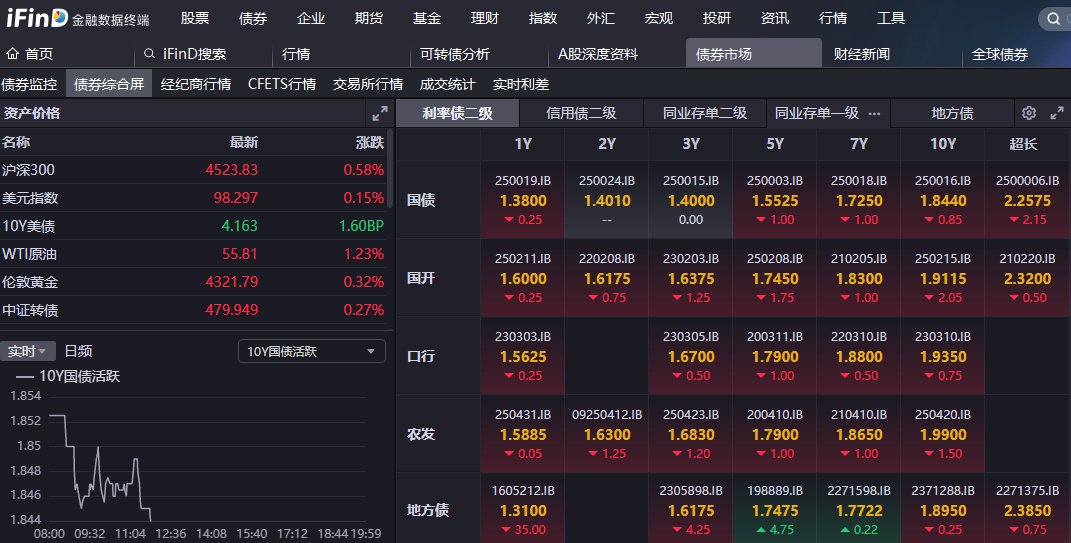Open 农发 2Y cell 09250412.IB

[607, 434]
